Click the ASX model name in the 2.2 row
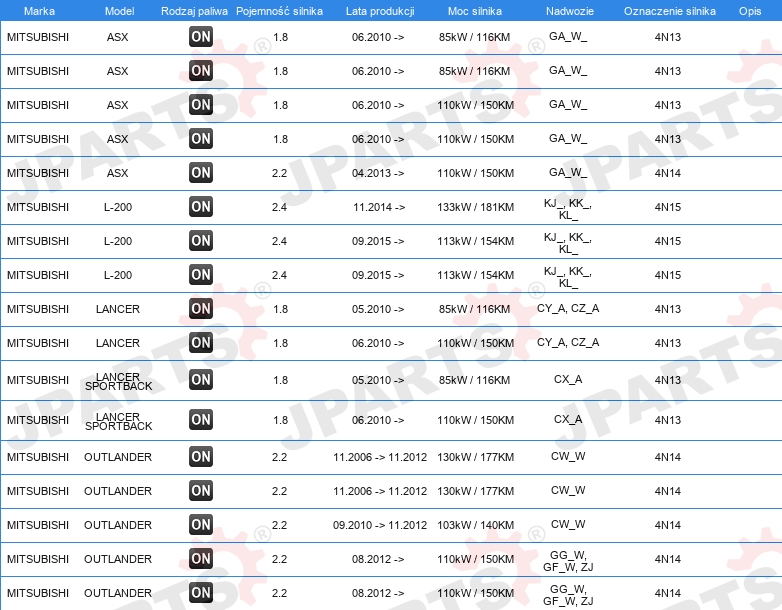The image size is (782, 610). (x=118, y=173)
